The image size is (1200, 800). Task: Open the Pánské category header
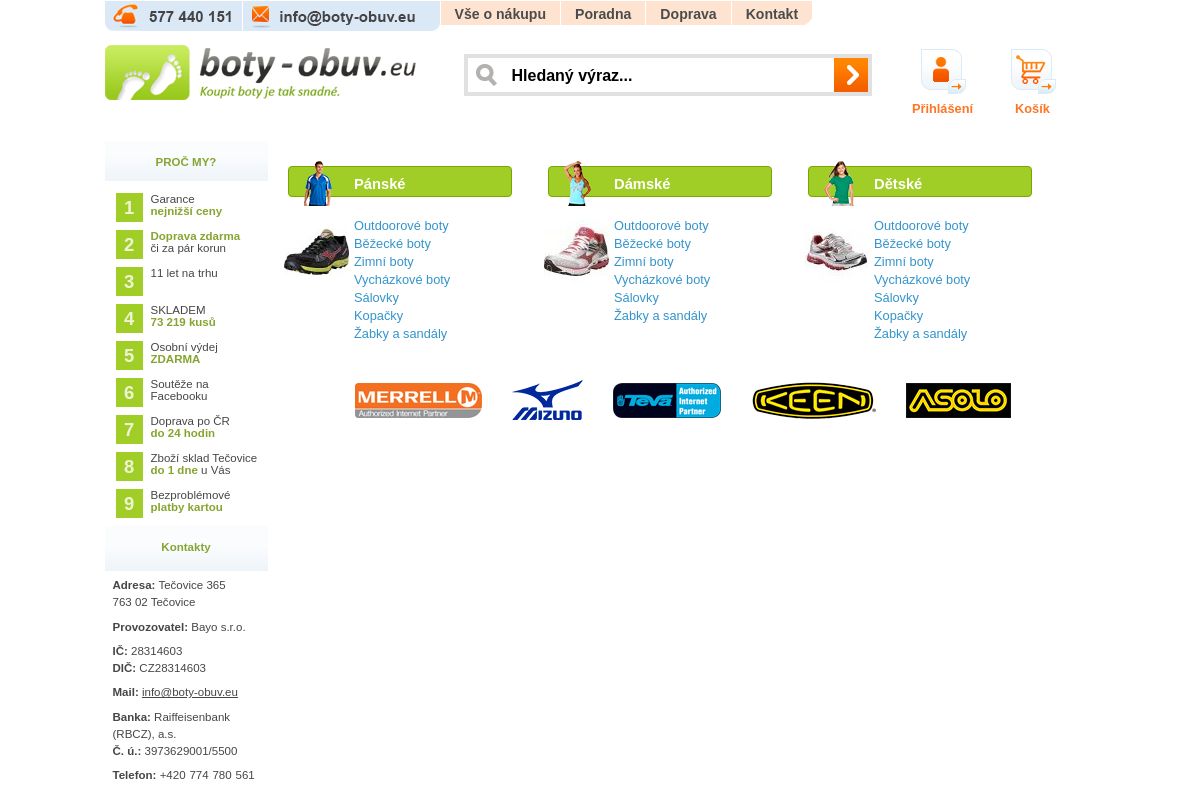click(x=400, y=182)
